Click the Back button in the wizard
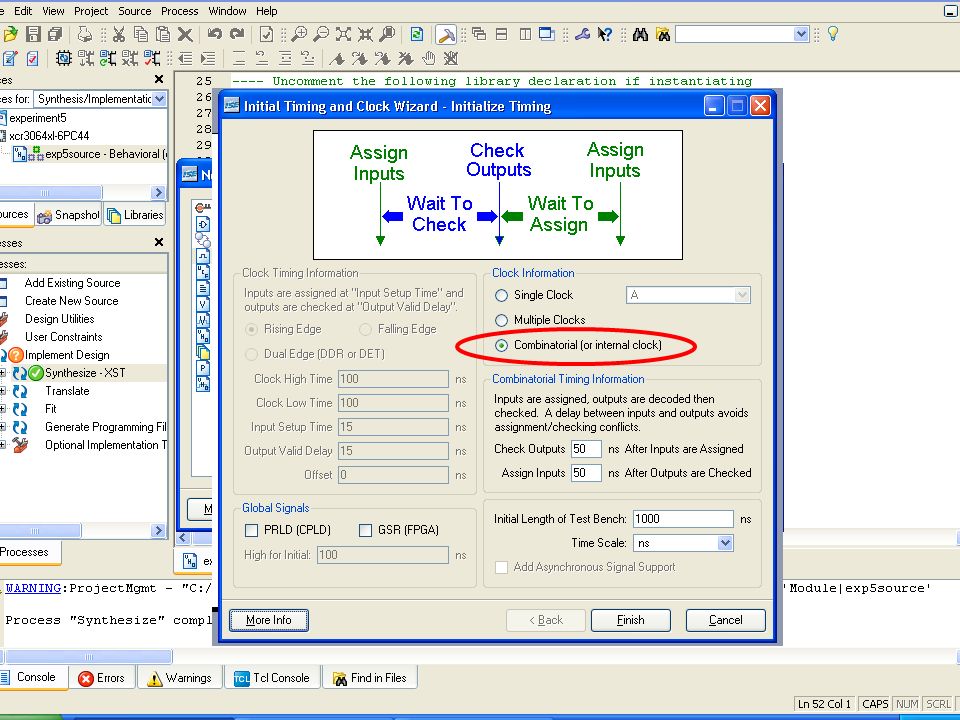 click(546, 620)
